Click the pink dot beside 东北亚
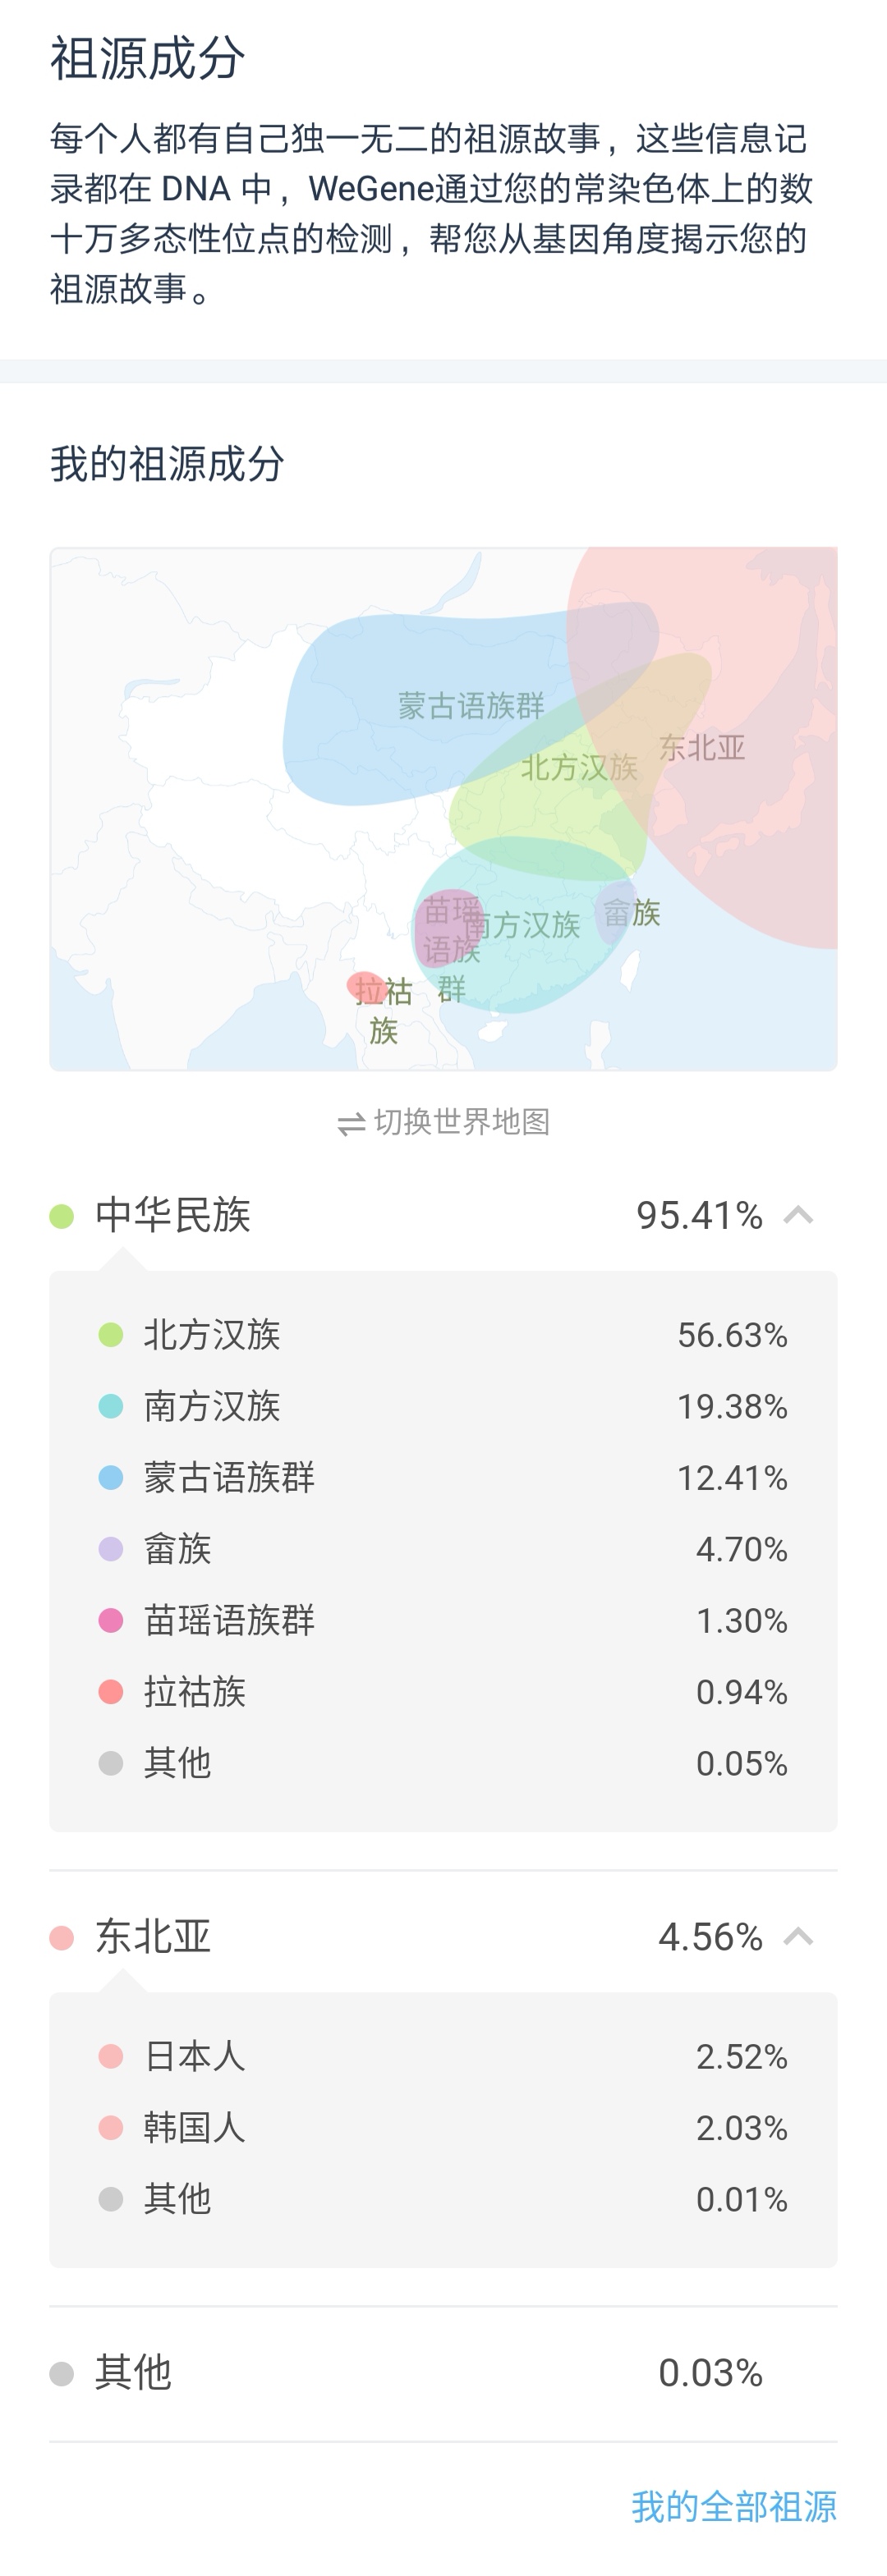The image size is (887, 2576). pyautogui.click(x=62, y=1938)
